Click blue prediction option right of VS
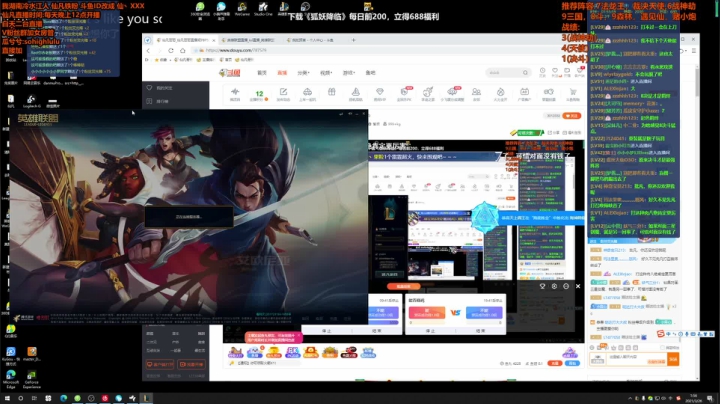Screen dimensions: 720x404 pyautogui.click(x=484, y=313)
